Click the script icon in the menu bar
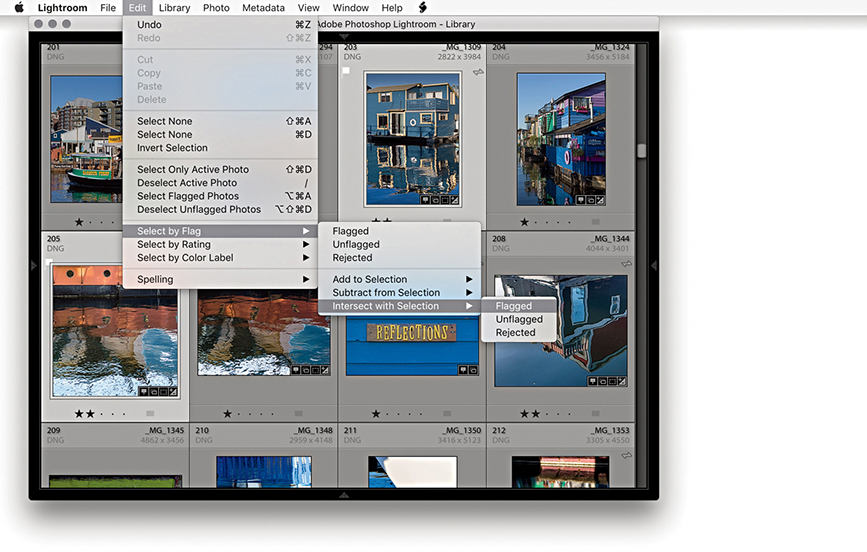This screenshot has width=867, height=552. pyautogui.click(x=422, y=8)
